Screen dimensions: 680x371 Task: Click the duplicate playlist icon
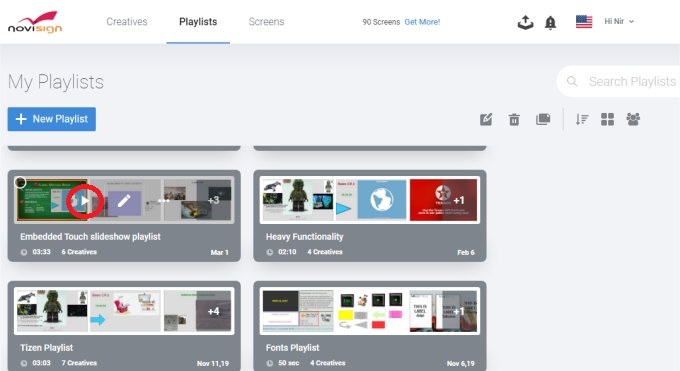pos(543,119)
